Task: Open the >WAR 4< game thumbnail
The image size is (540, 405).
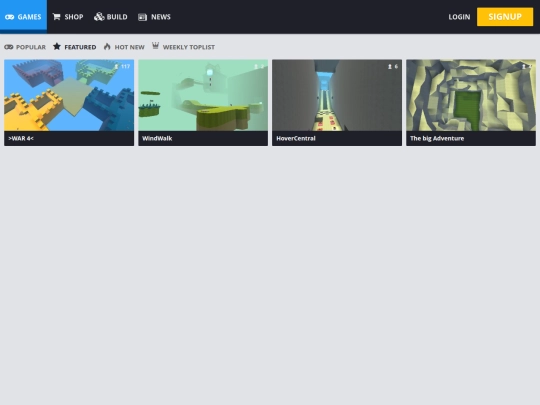Action: pyautogui.click(x=69, y=95)
